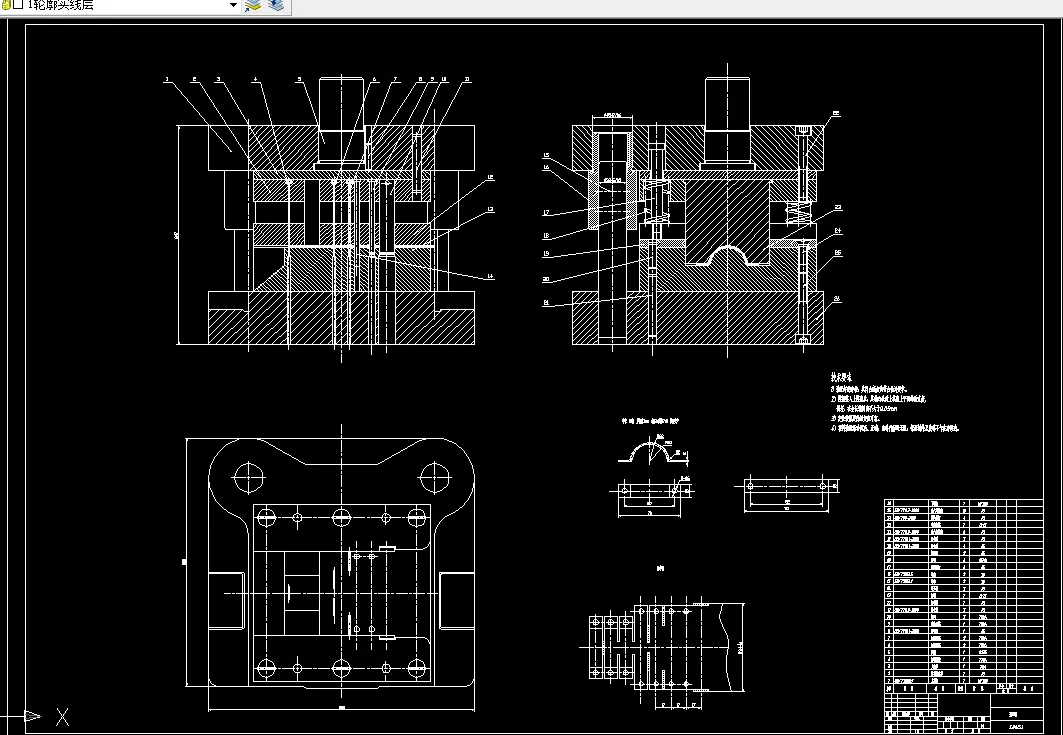Select the technical requirements text block
Screen dimensions: 1063x735
894,403
